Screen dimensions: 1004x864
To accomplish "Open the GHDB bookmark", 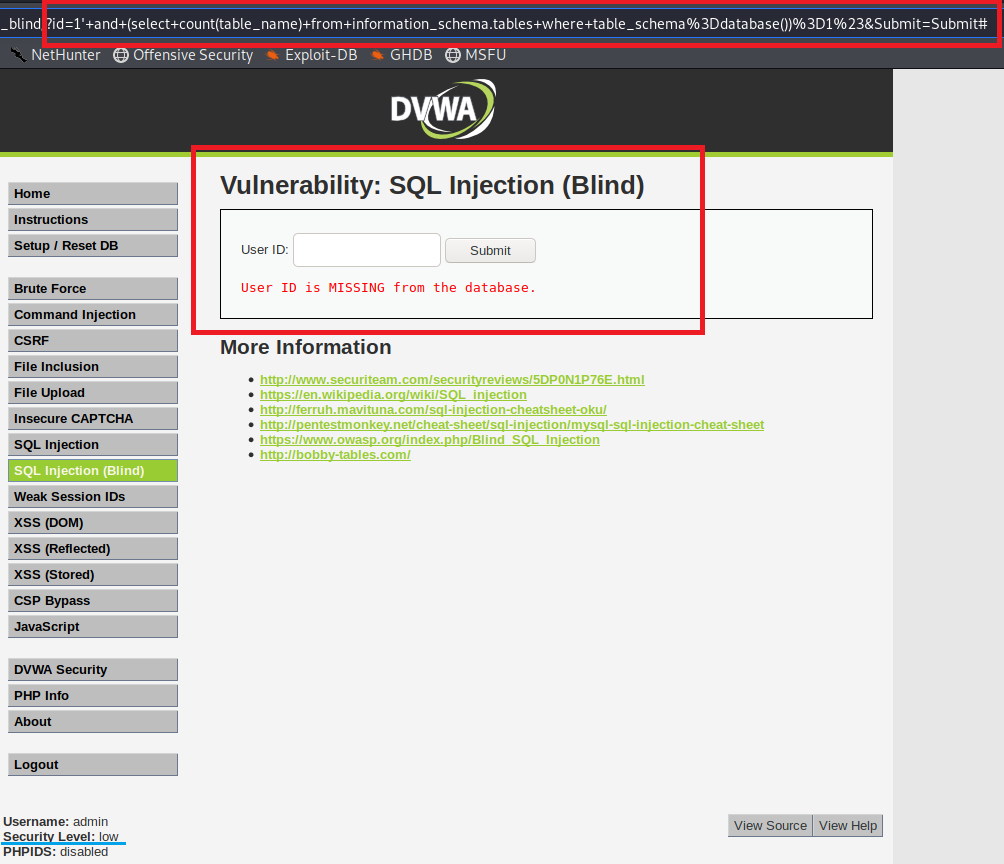I will pos(401,55).
